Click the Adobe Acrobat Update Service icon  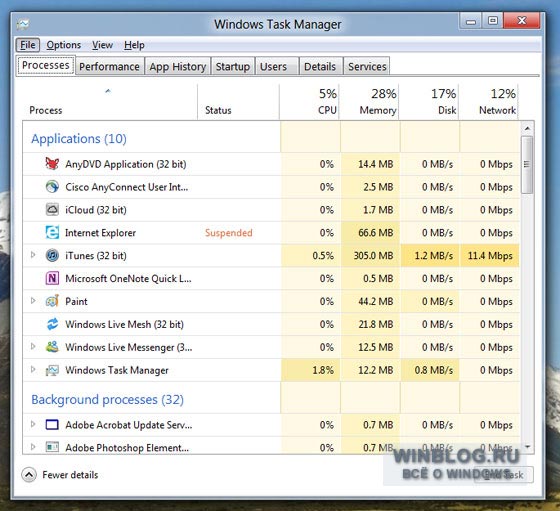(x=52, y=425)
